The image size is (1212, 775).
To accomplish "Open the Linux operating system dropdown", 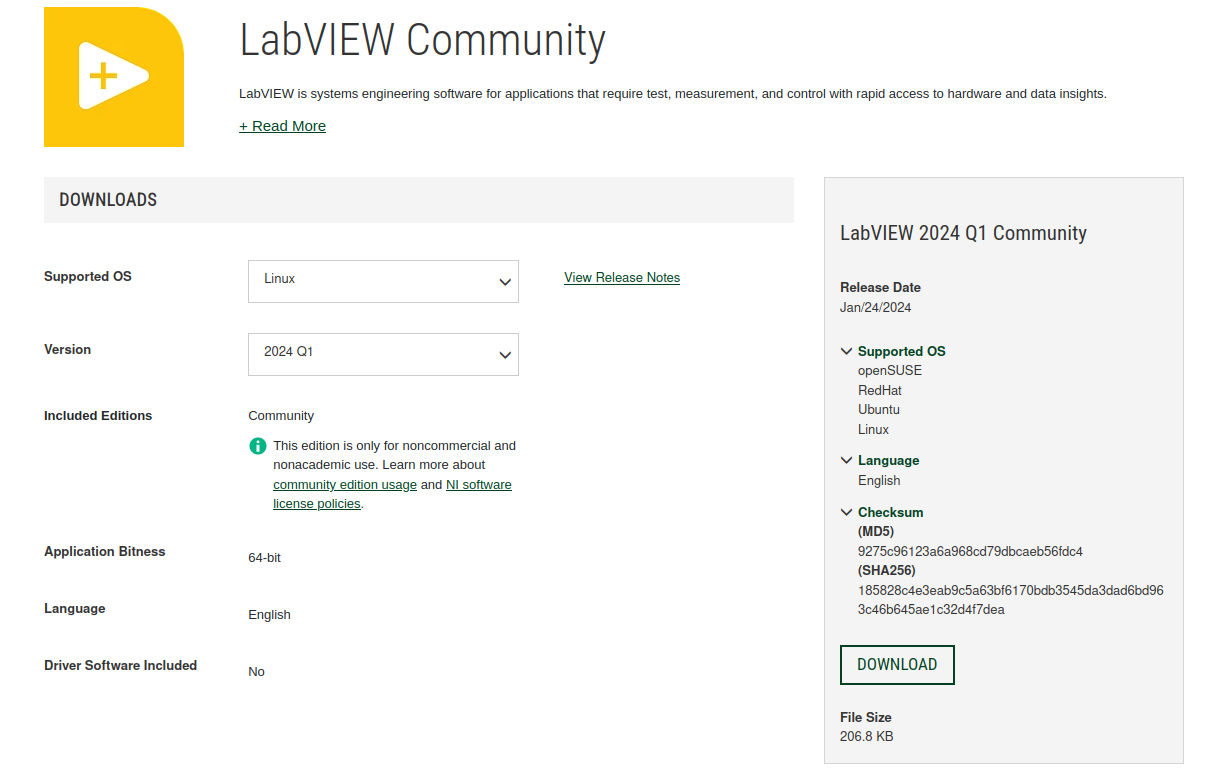I will coord(382,281).
